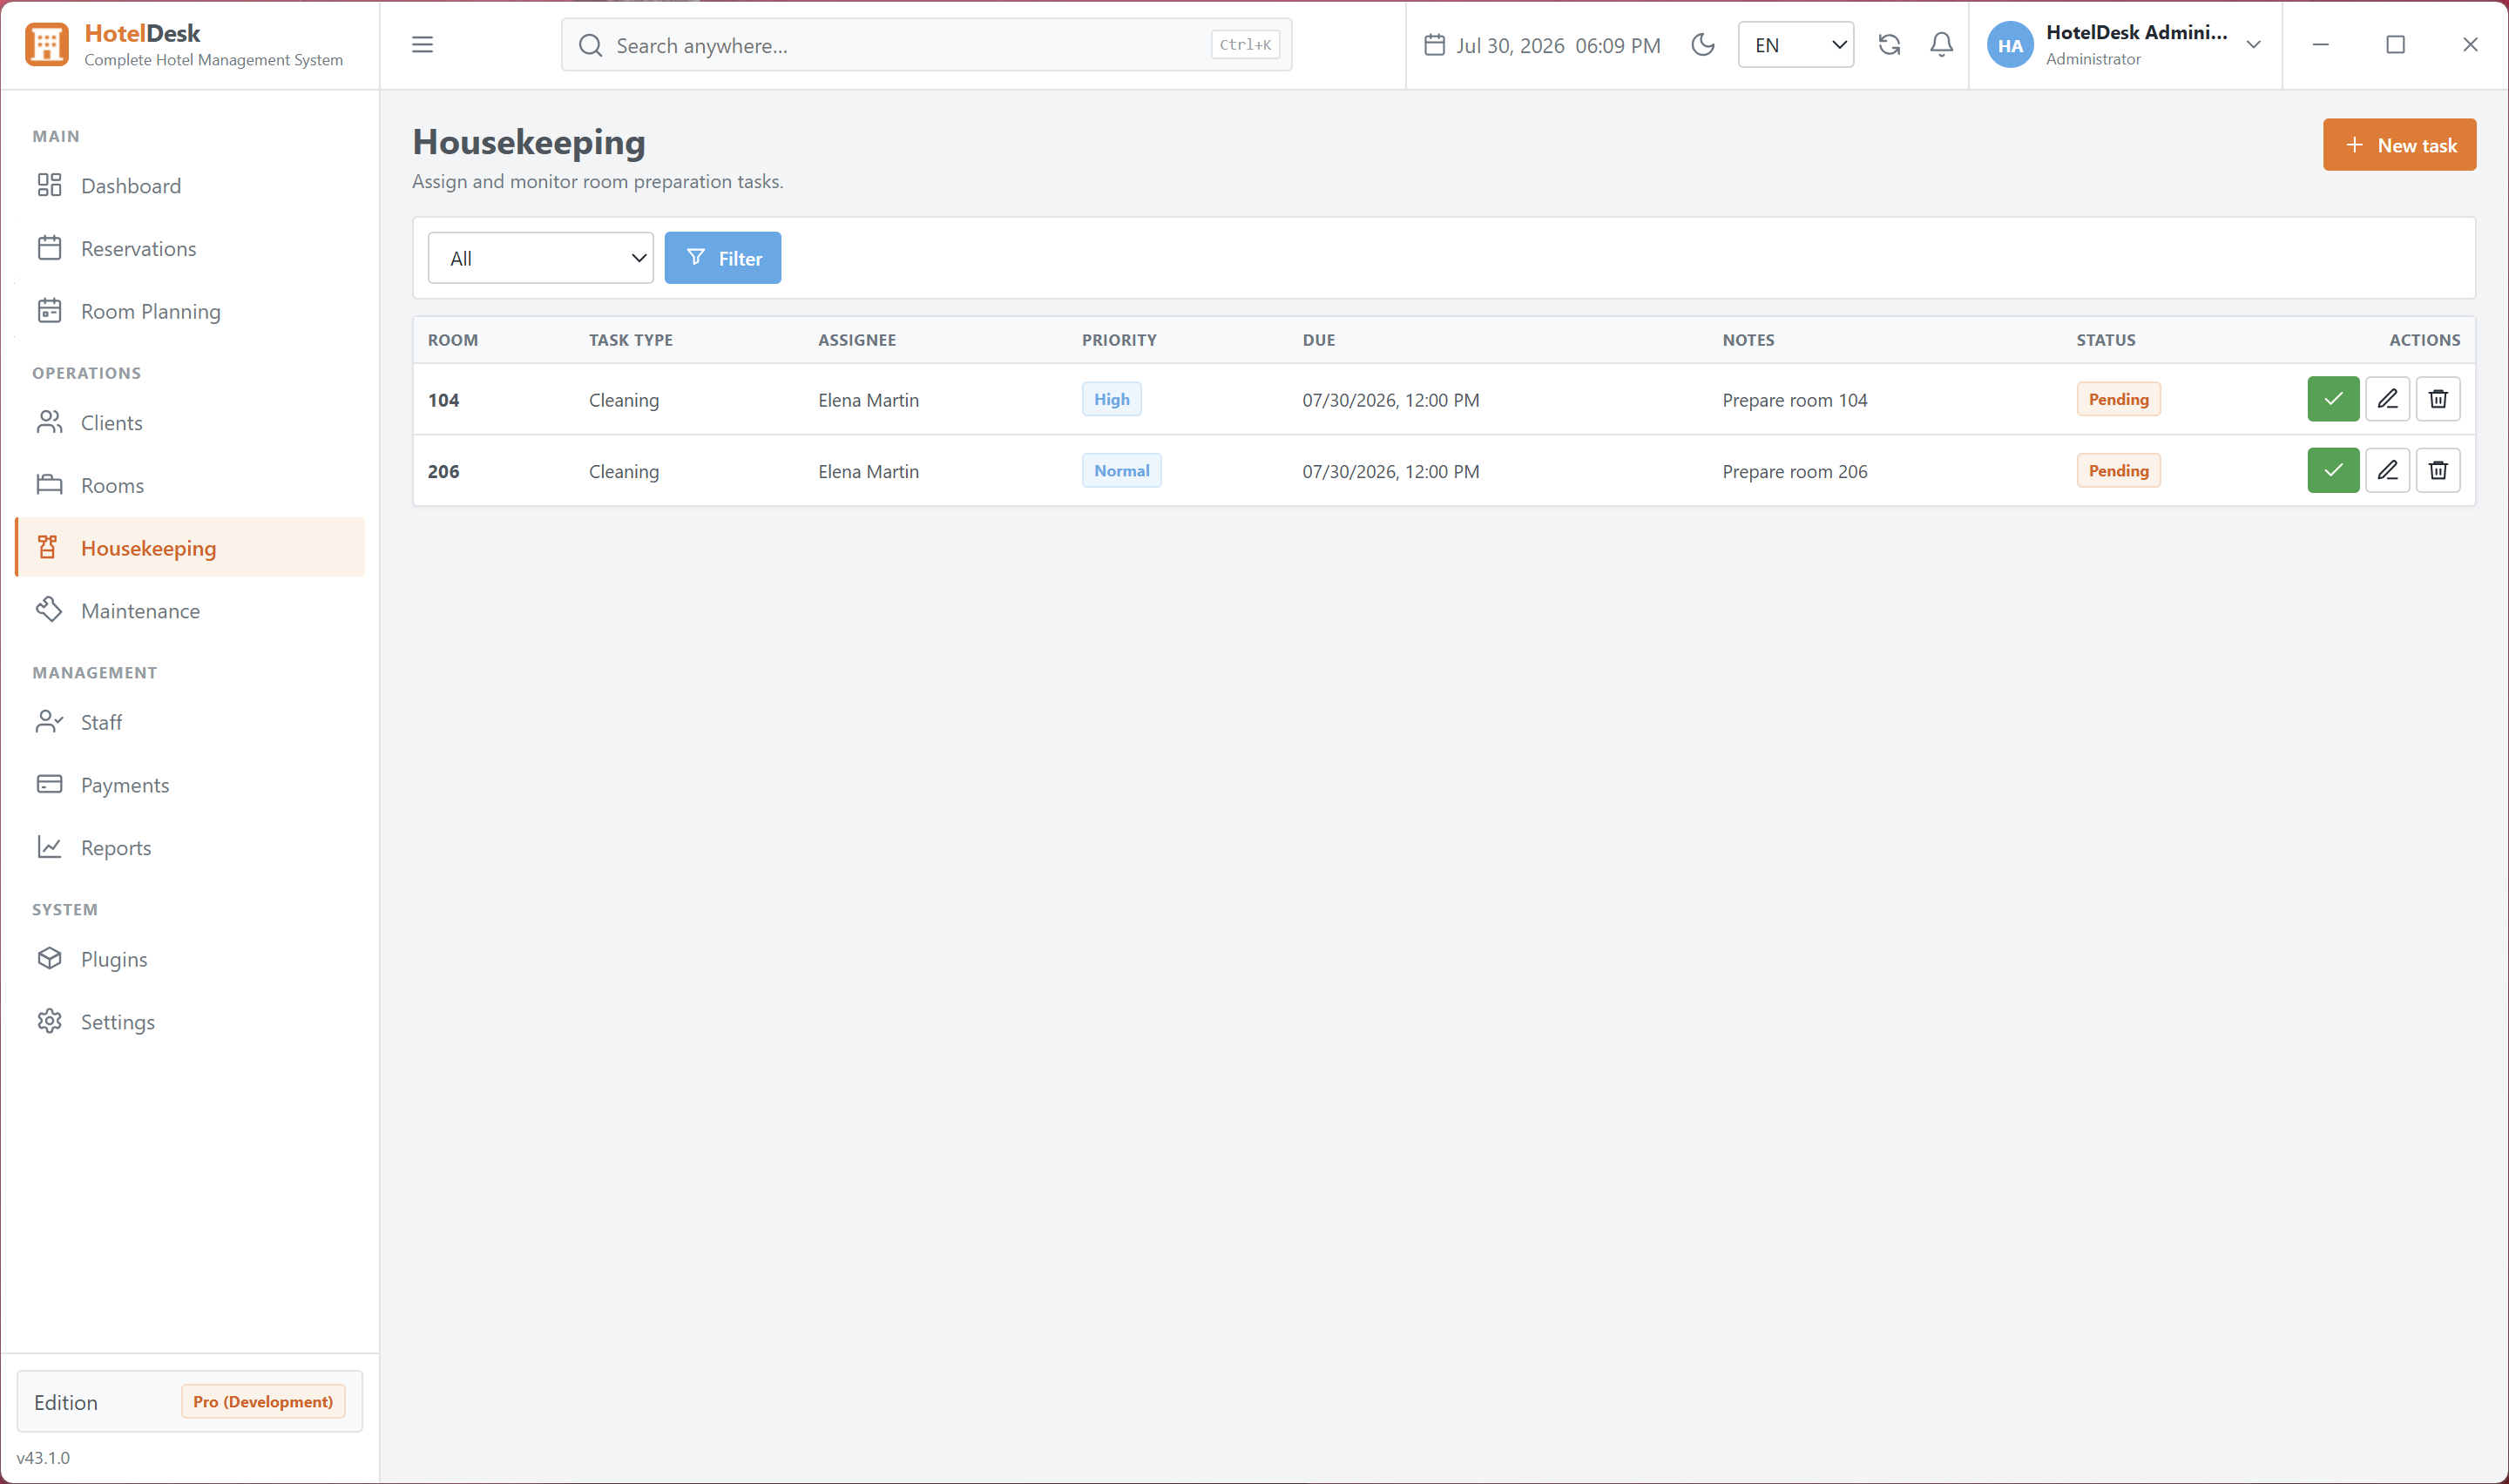Click the New task button
The width and height of the screenshot is (2509, 1484).
(x=2399, y=145)
